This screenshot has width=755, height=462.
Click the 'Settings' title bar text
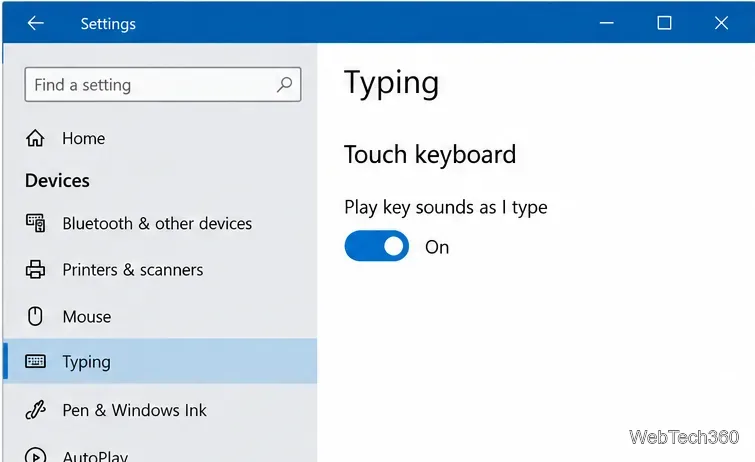pyautogui.click(x=108, y=24)
